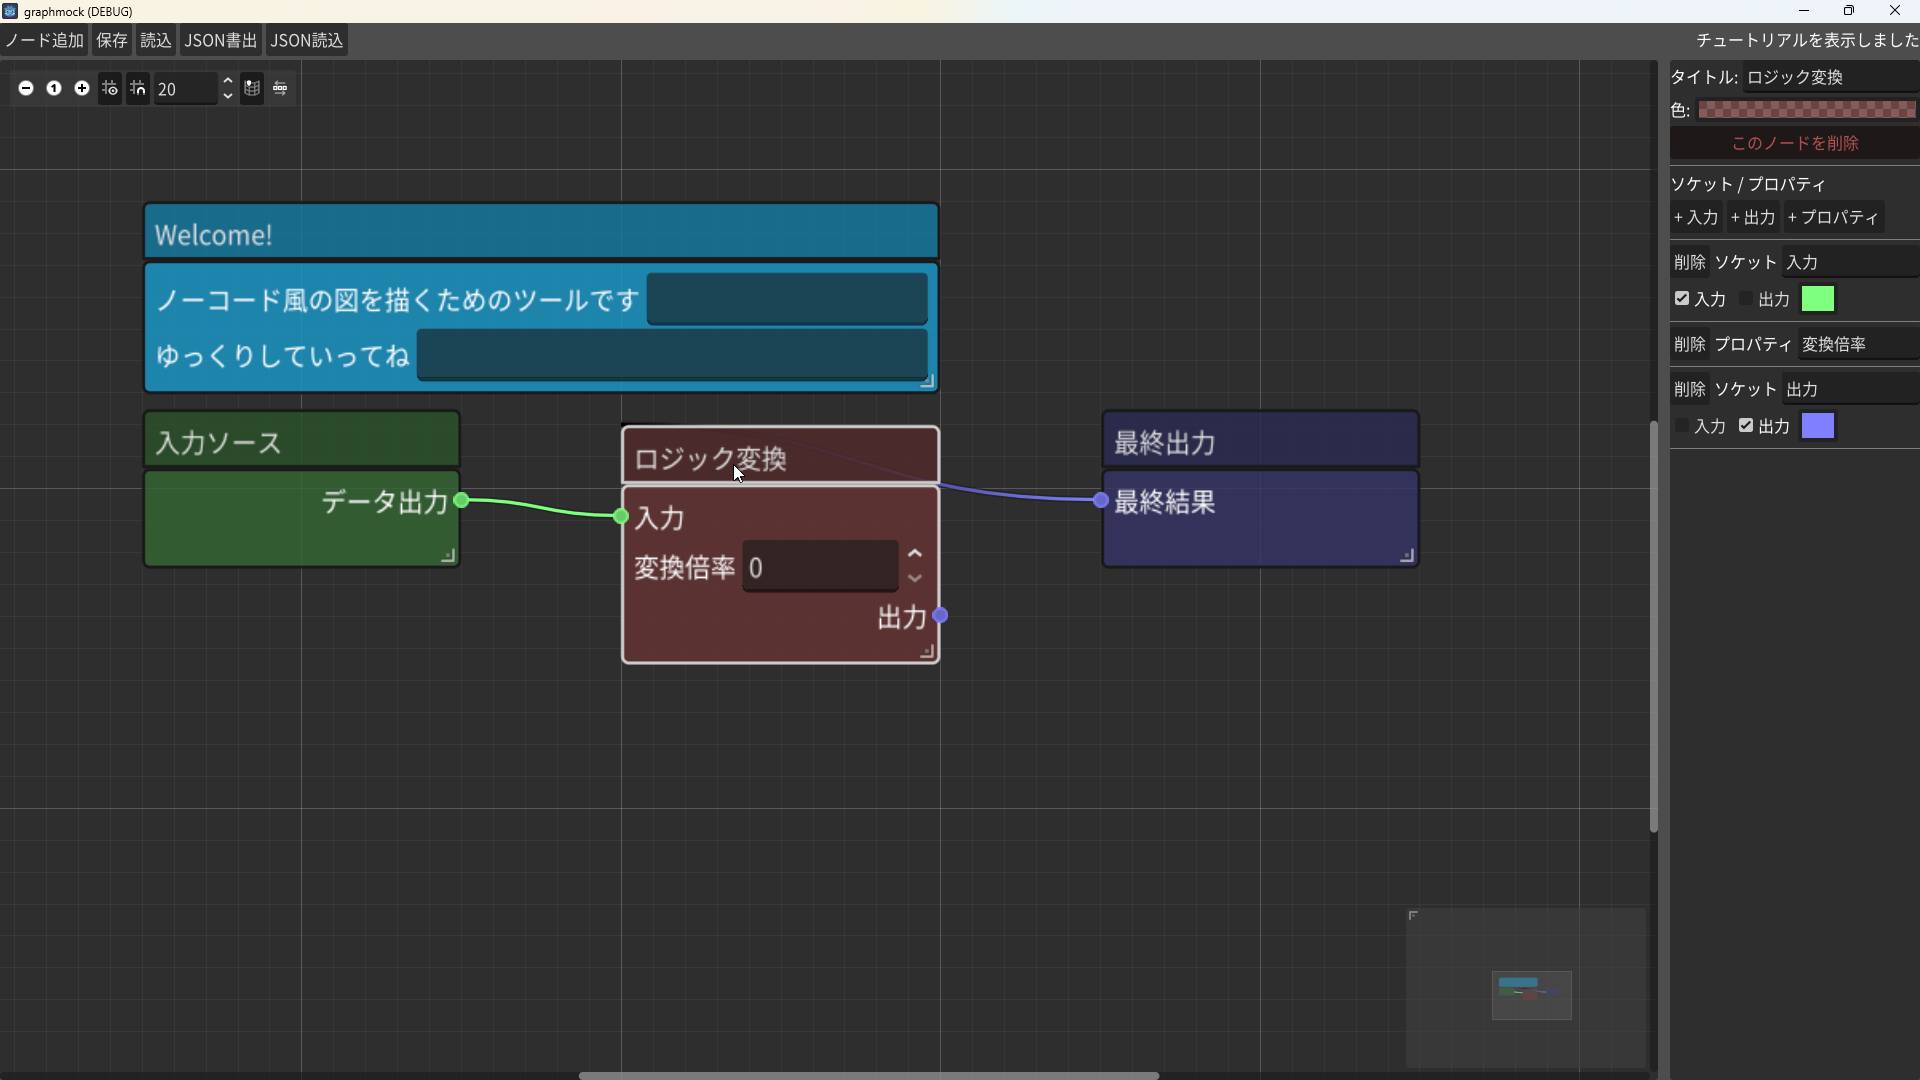Viewport: 1920px width, 1080px height.
Task: Edit the 変換倍率 property name field
Action: pos(1858,344)
